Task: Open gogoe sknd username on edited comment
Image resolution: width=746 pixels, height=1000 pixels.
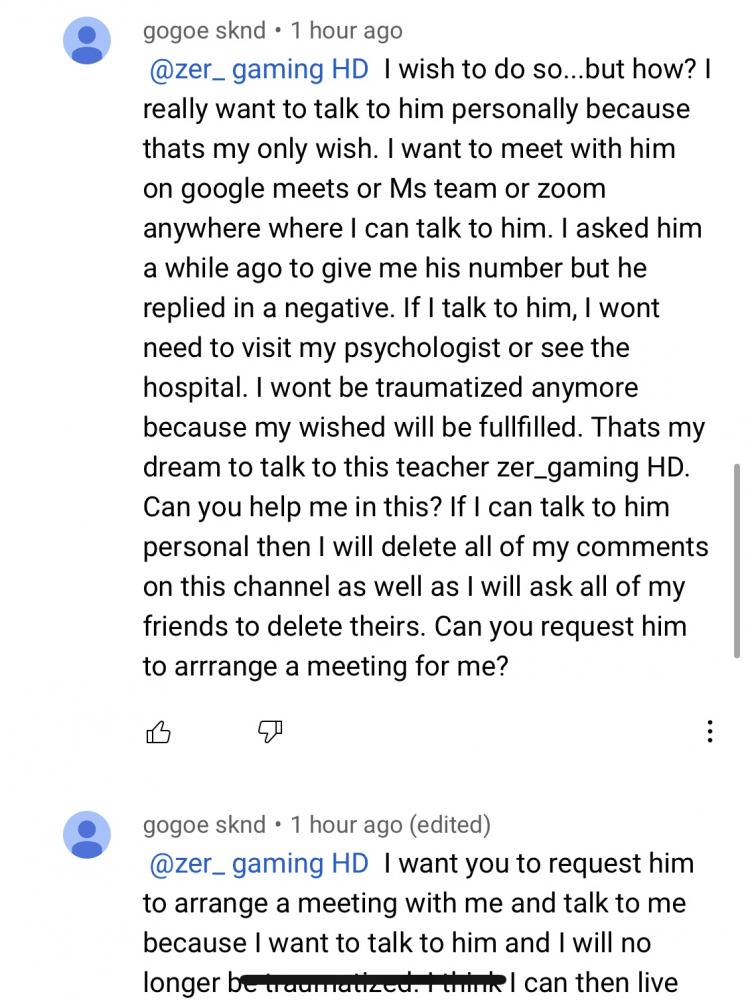Action: 204,825
